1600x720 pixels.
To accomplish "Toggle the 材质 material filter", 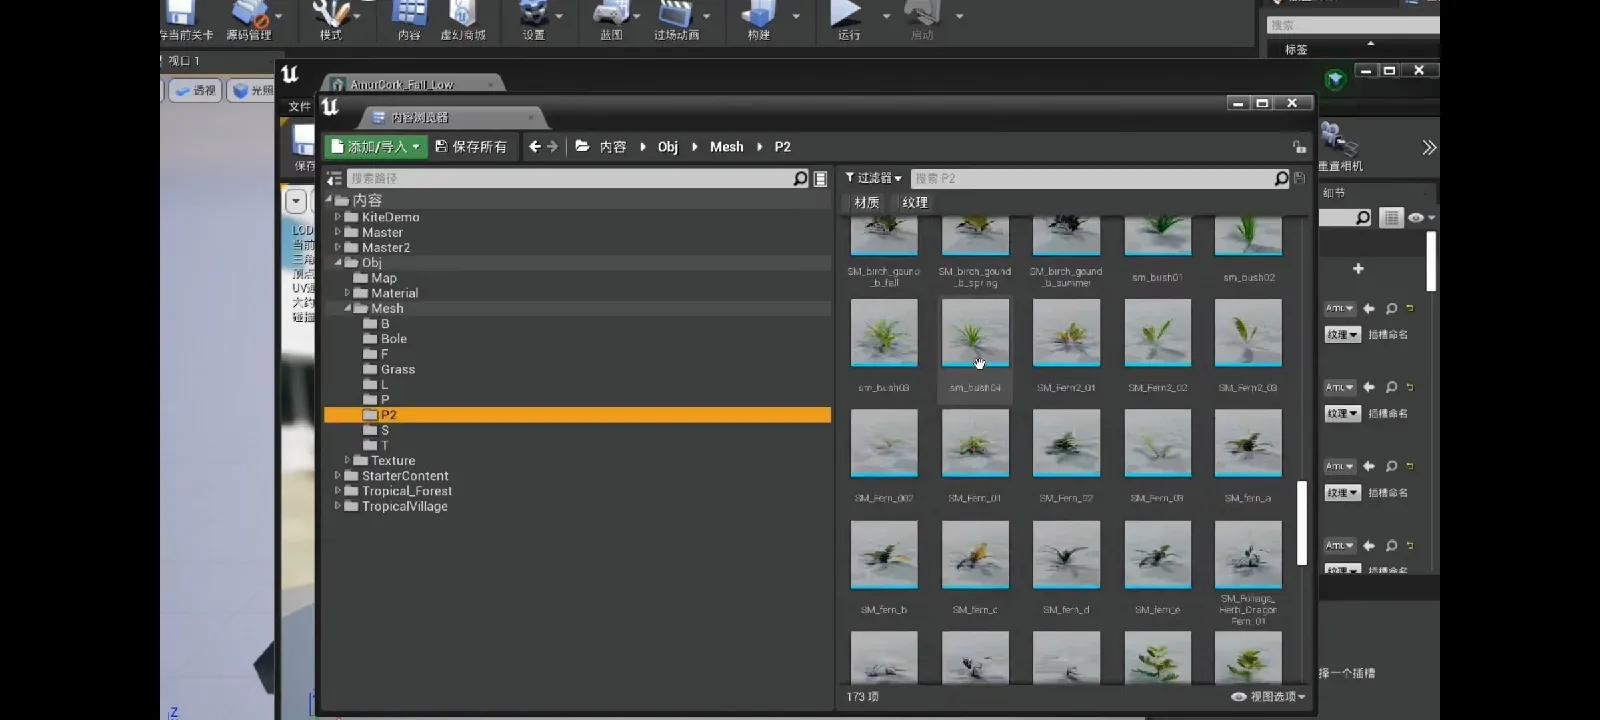I will 866,203.
